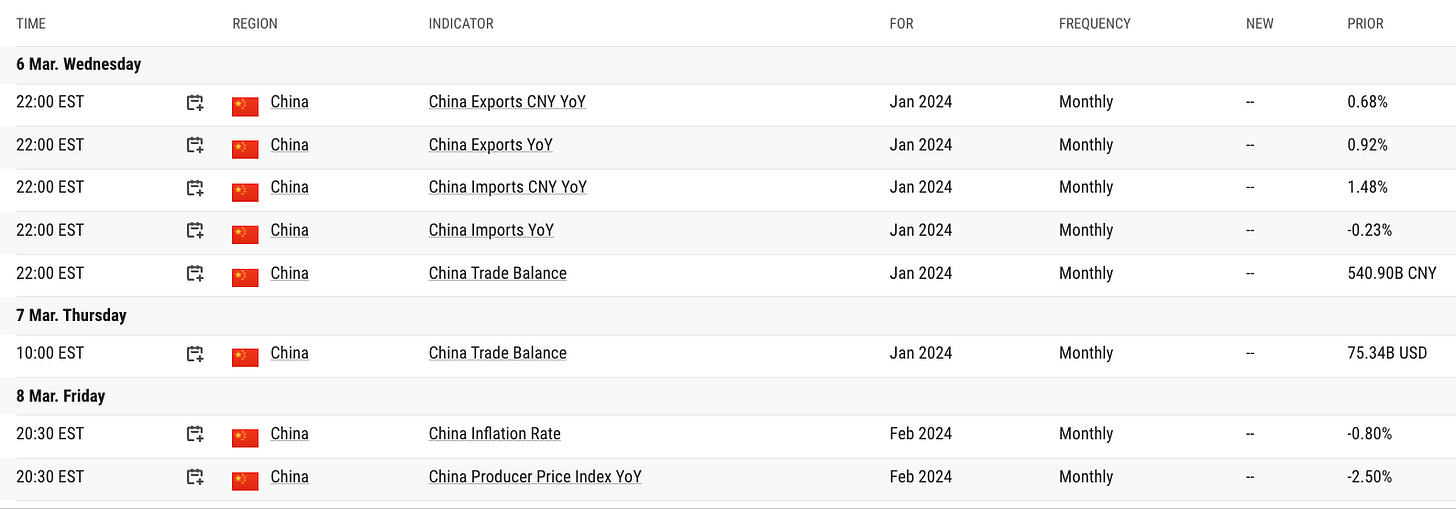Open China Inflation Rate indicator link
Screen dimensions: 1456x510
click(x=495, y=434)
